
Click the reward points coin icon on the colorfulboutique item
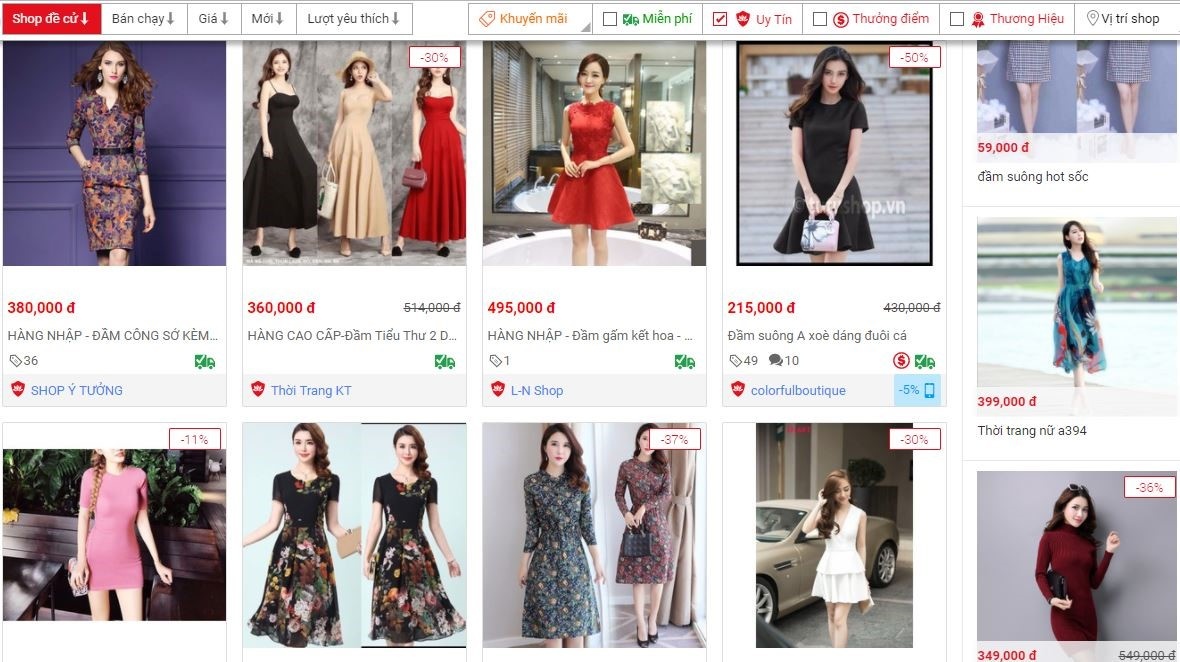(901, 361)
